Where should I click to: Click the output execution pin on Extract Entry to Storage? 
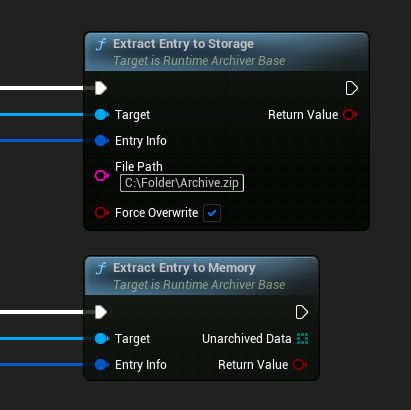point(351,88)
